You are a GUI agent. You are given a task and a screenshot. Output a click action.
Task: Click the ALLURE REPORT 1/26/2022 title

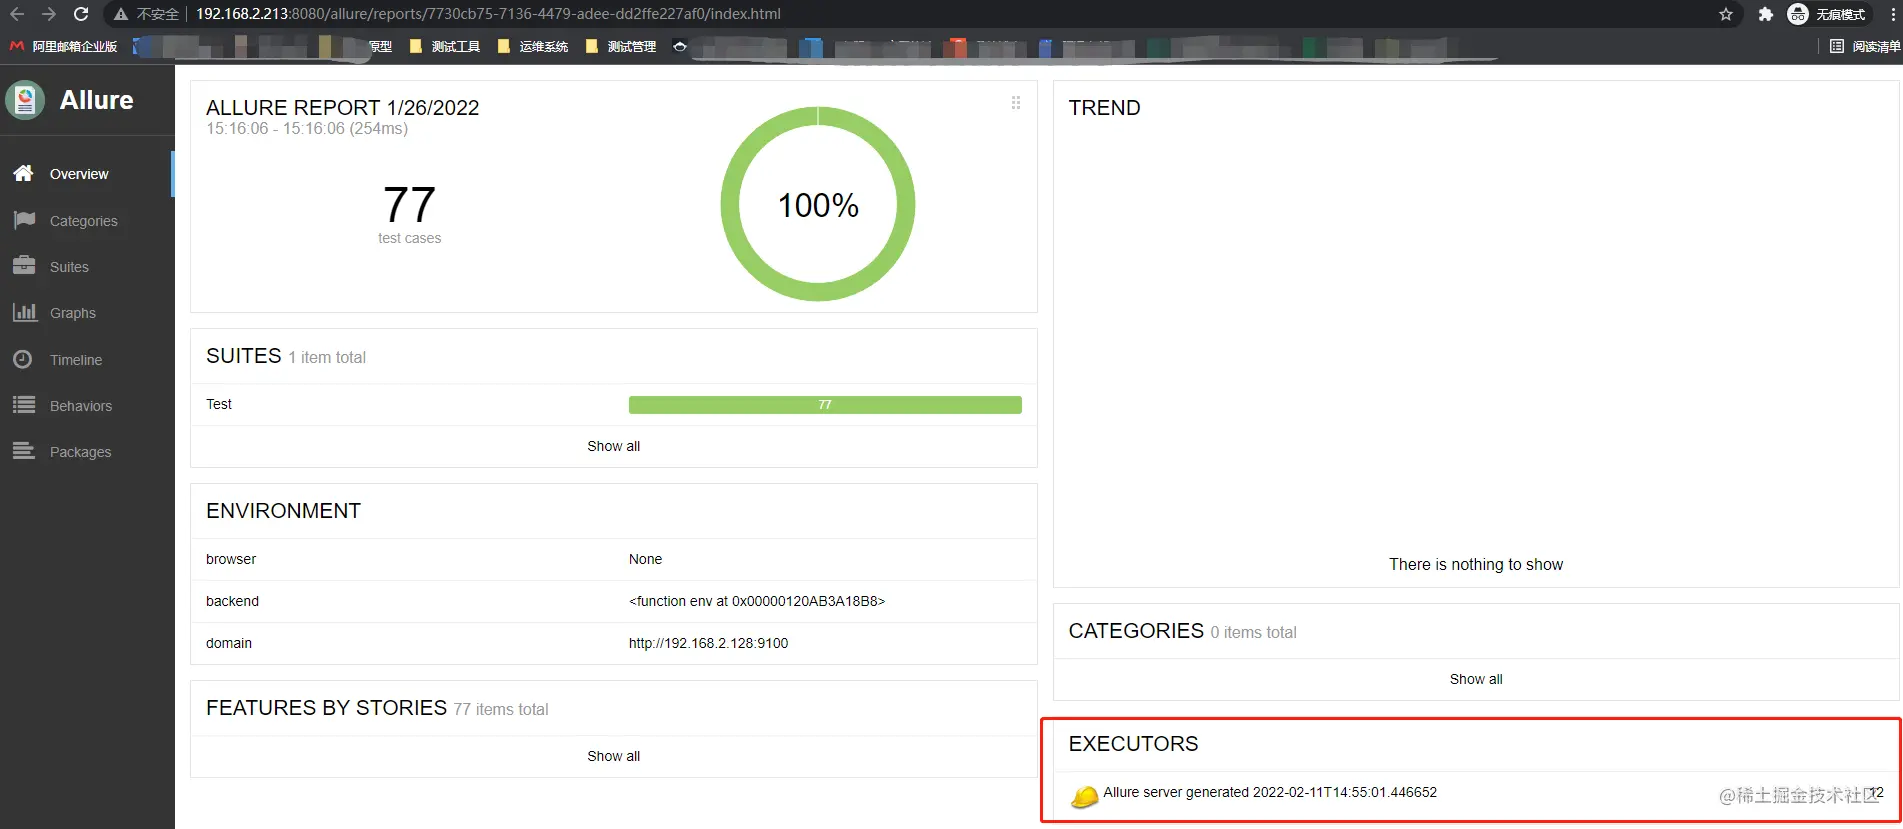click(x=342, y=107)
